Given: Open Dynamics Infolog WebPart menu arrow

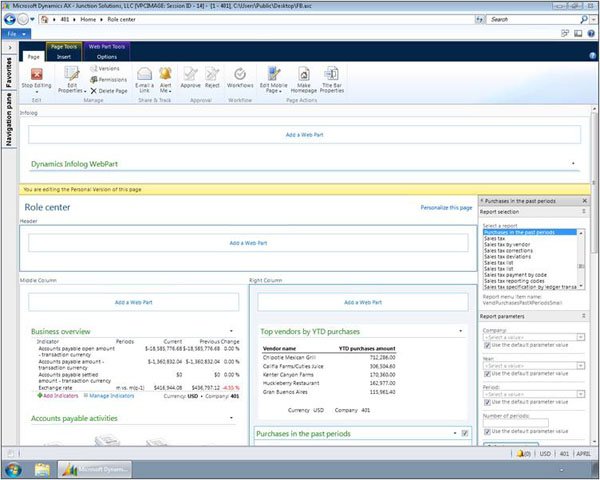Looking at the screenshot, I should [573, 163].
